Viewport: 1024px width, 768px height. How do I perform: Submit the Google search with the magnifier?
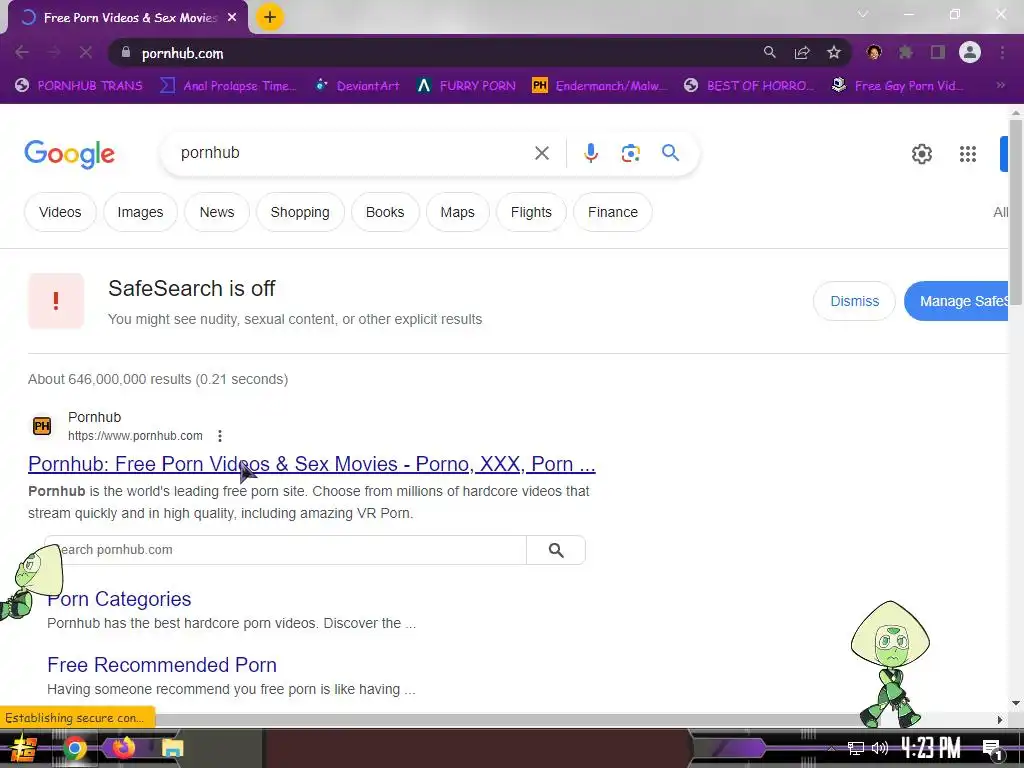[671, 153]
